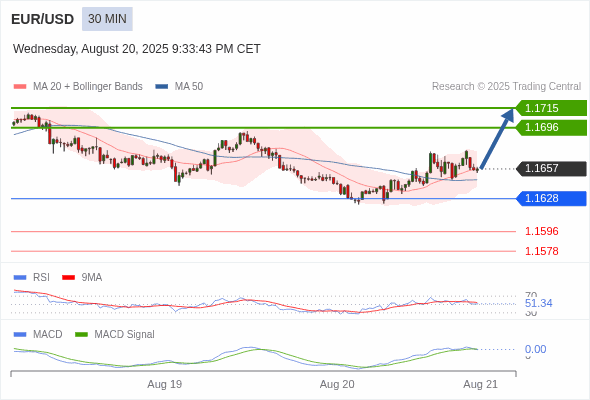Screen dimensions: 590x400
Task: Click the pink MA 20 legend swatch
Action: 20,87
